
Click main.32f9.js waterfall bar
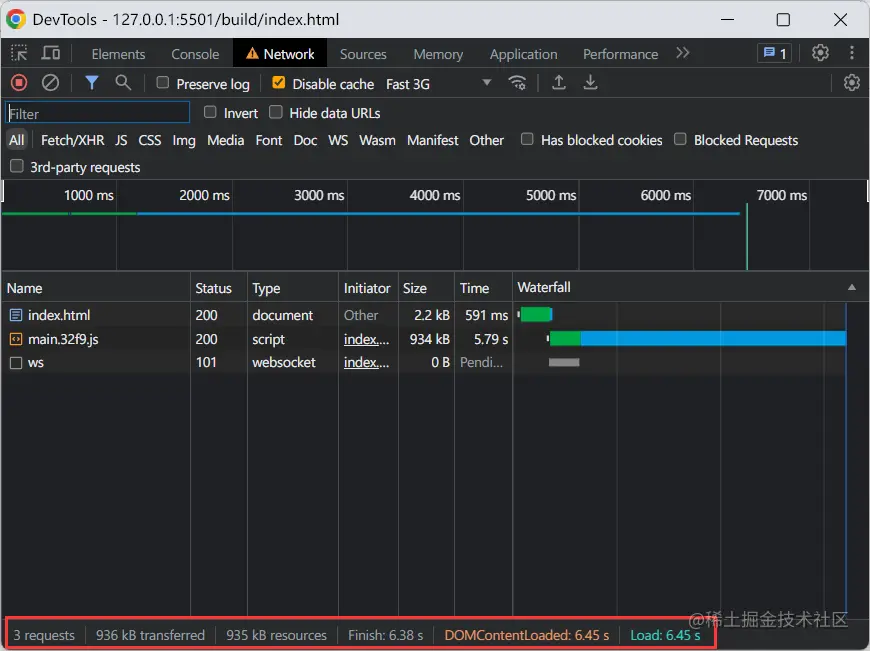(x=698, y=339)
